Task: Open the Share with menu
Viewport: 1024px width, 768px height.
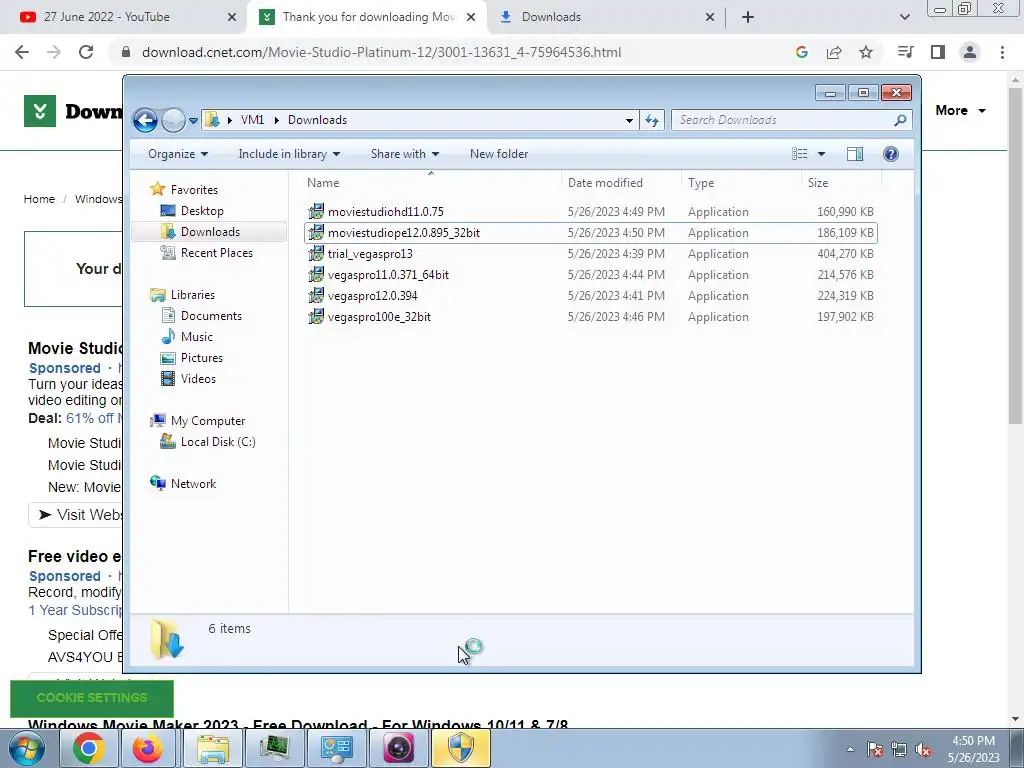Action: click(x=405, y=154)
